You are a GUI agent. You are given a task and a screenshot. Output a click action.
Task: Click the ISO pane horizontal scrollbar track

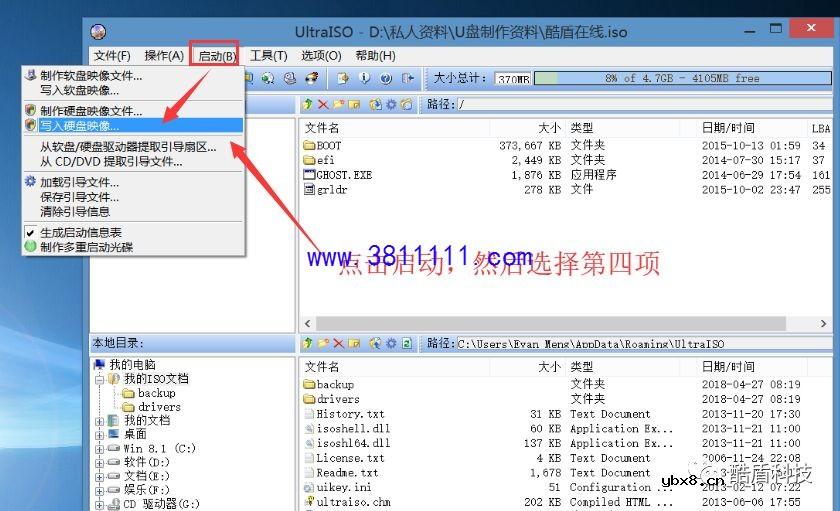[x=551, y=324]
